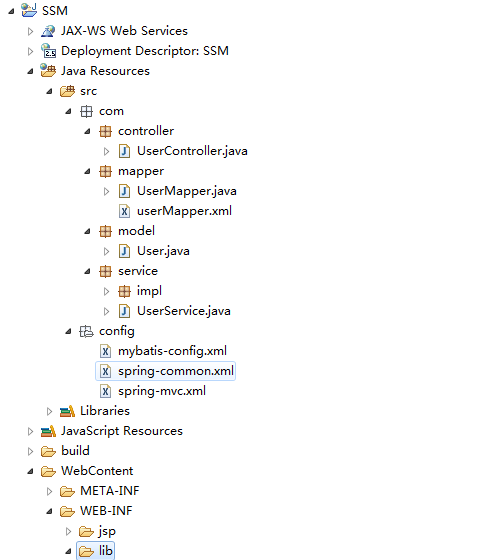Image resolution: width=499 pixels, height=560 pixels.
Task: Click the WEB-INF folder icon
Action: [x=67, y=511]
